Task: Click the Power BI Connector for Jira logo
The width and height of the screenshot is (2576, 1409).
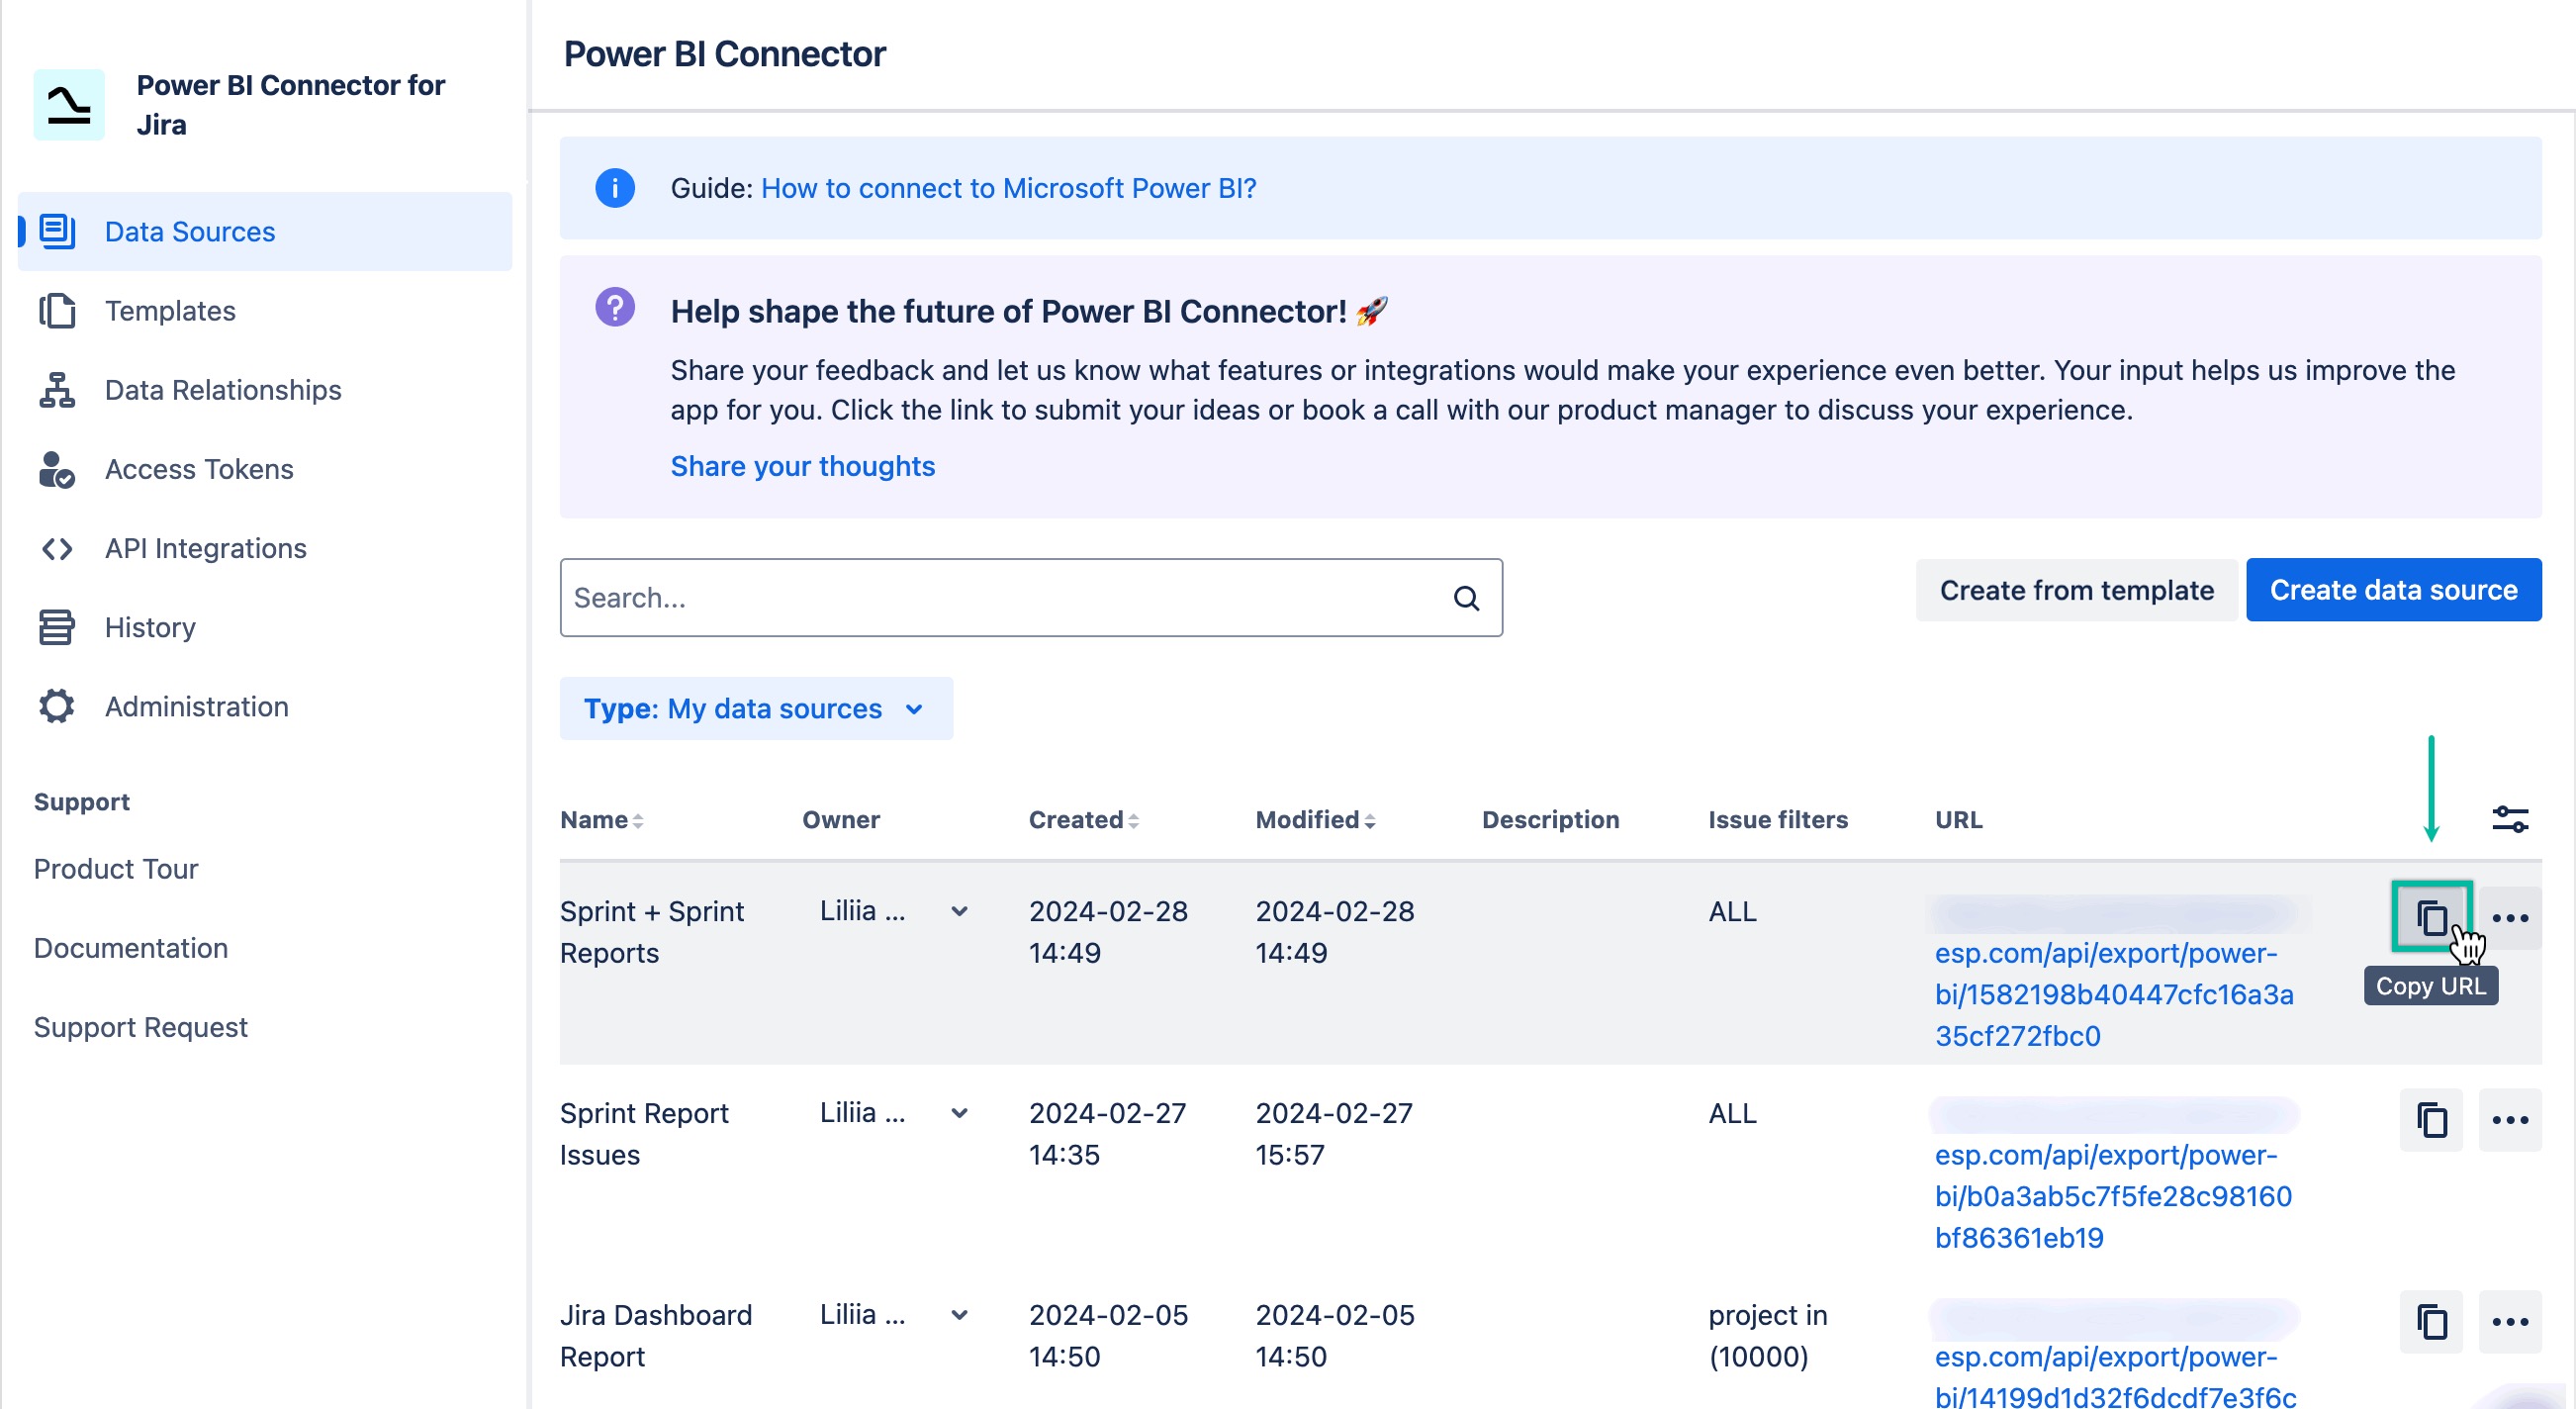Action: pos(68,104)
